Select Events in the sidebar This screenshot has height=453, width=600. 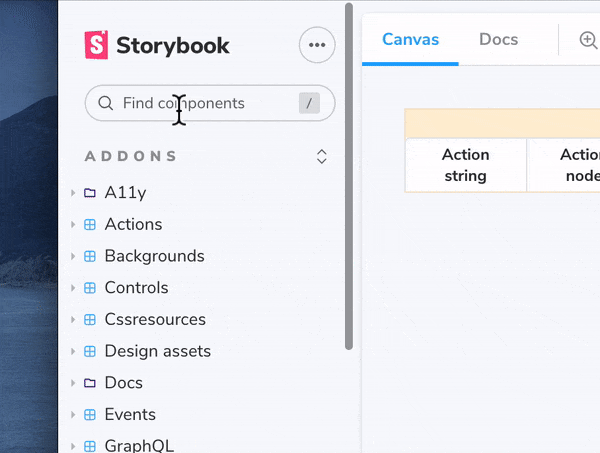click(130, 414)
